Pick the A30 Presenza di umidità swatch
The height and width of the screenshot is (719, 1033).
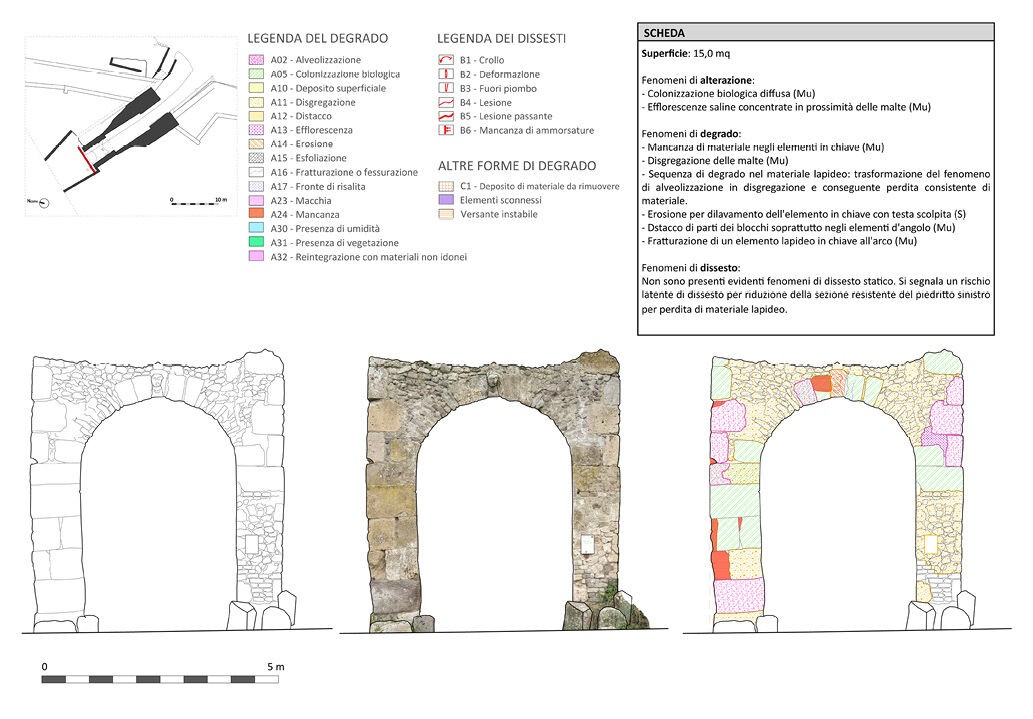255,229
